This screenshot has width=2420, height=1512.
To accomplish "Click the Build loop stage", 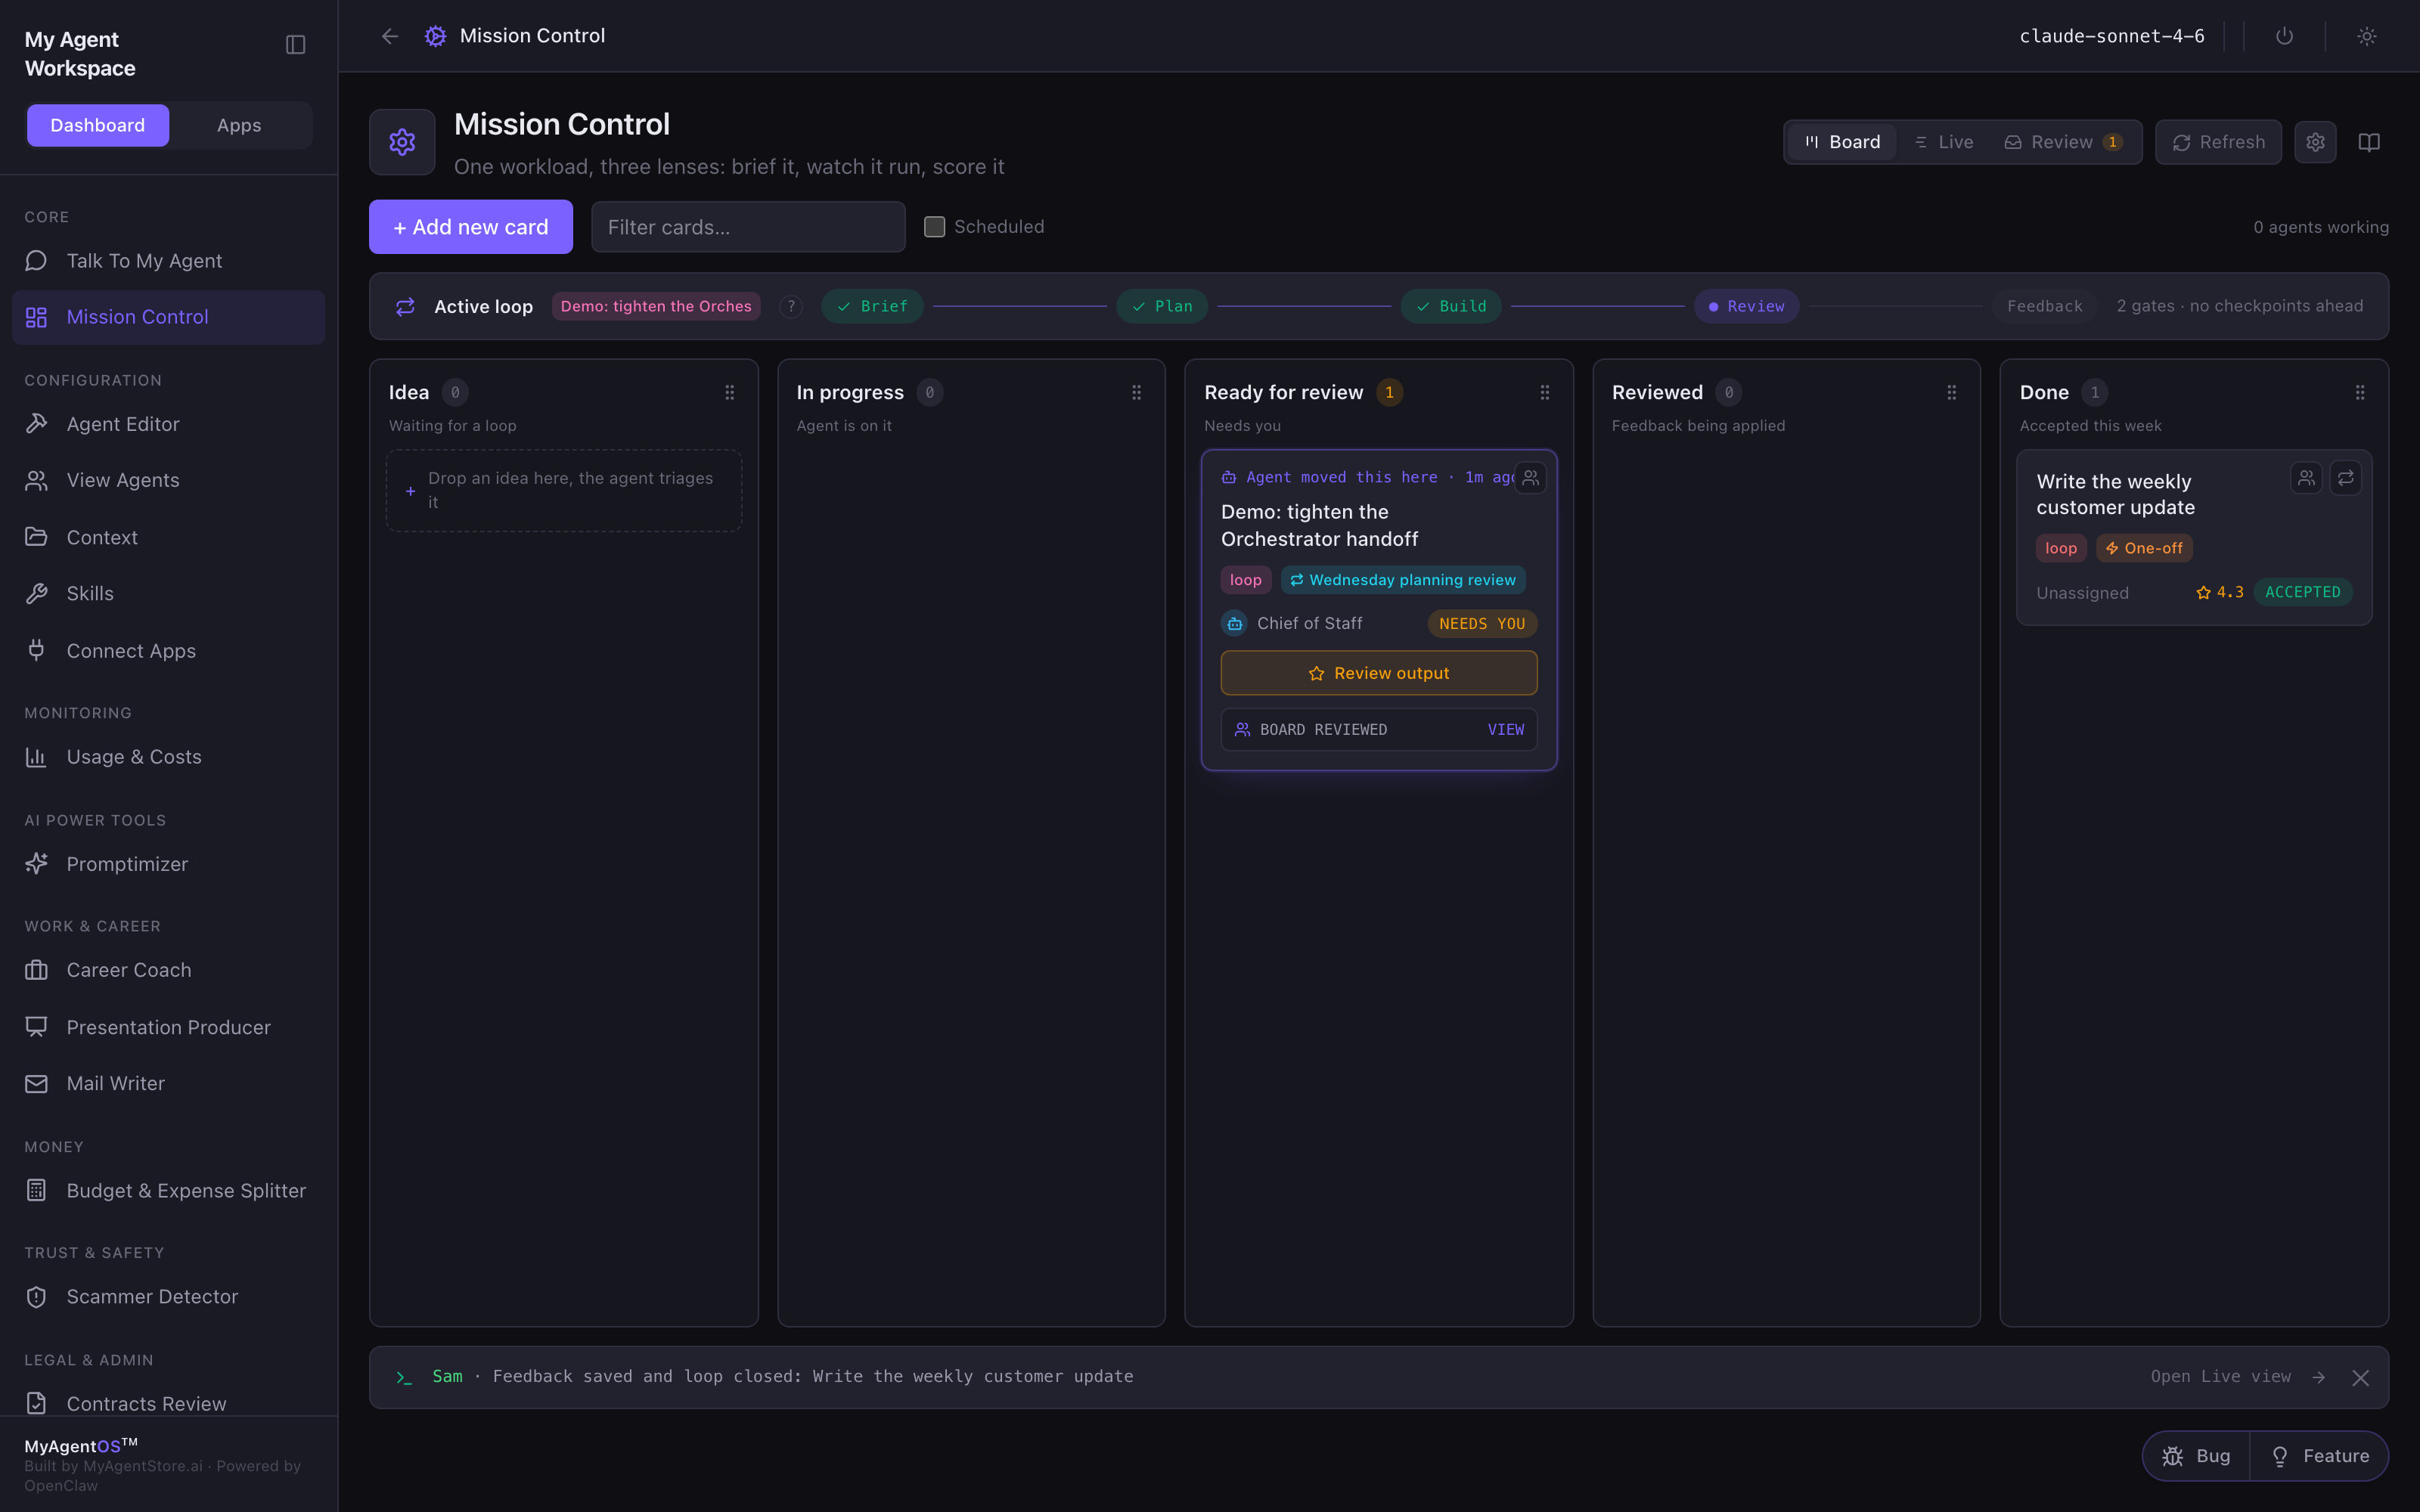I will tap(1450, 306).
